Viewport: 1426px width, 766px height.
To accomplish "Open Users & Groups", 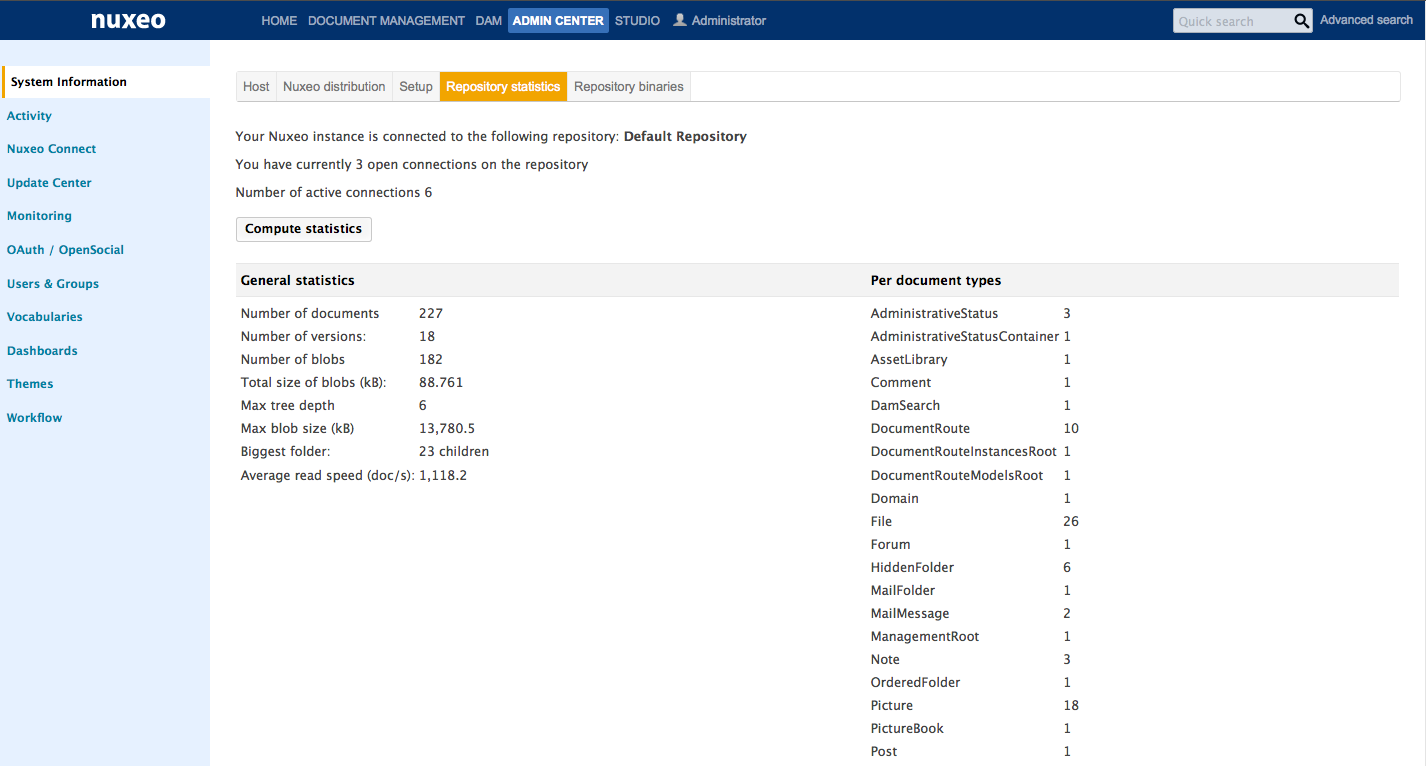I will (x=53, y=284).
